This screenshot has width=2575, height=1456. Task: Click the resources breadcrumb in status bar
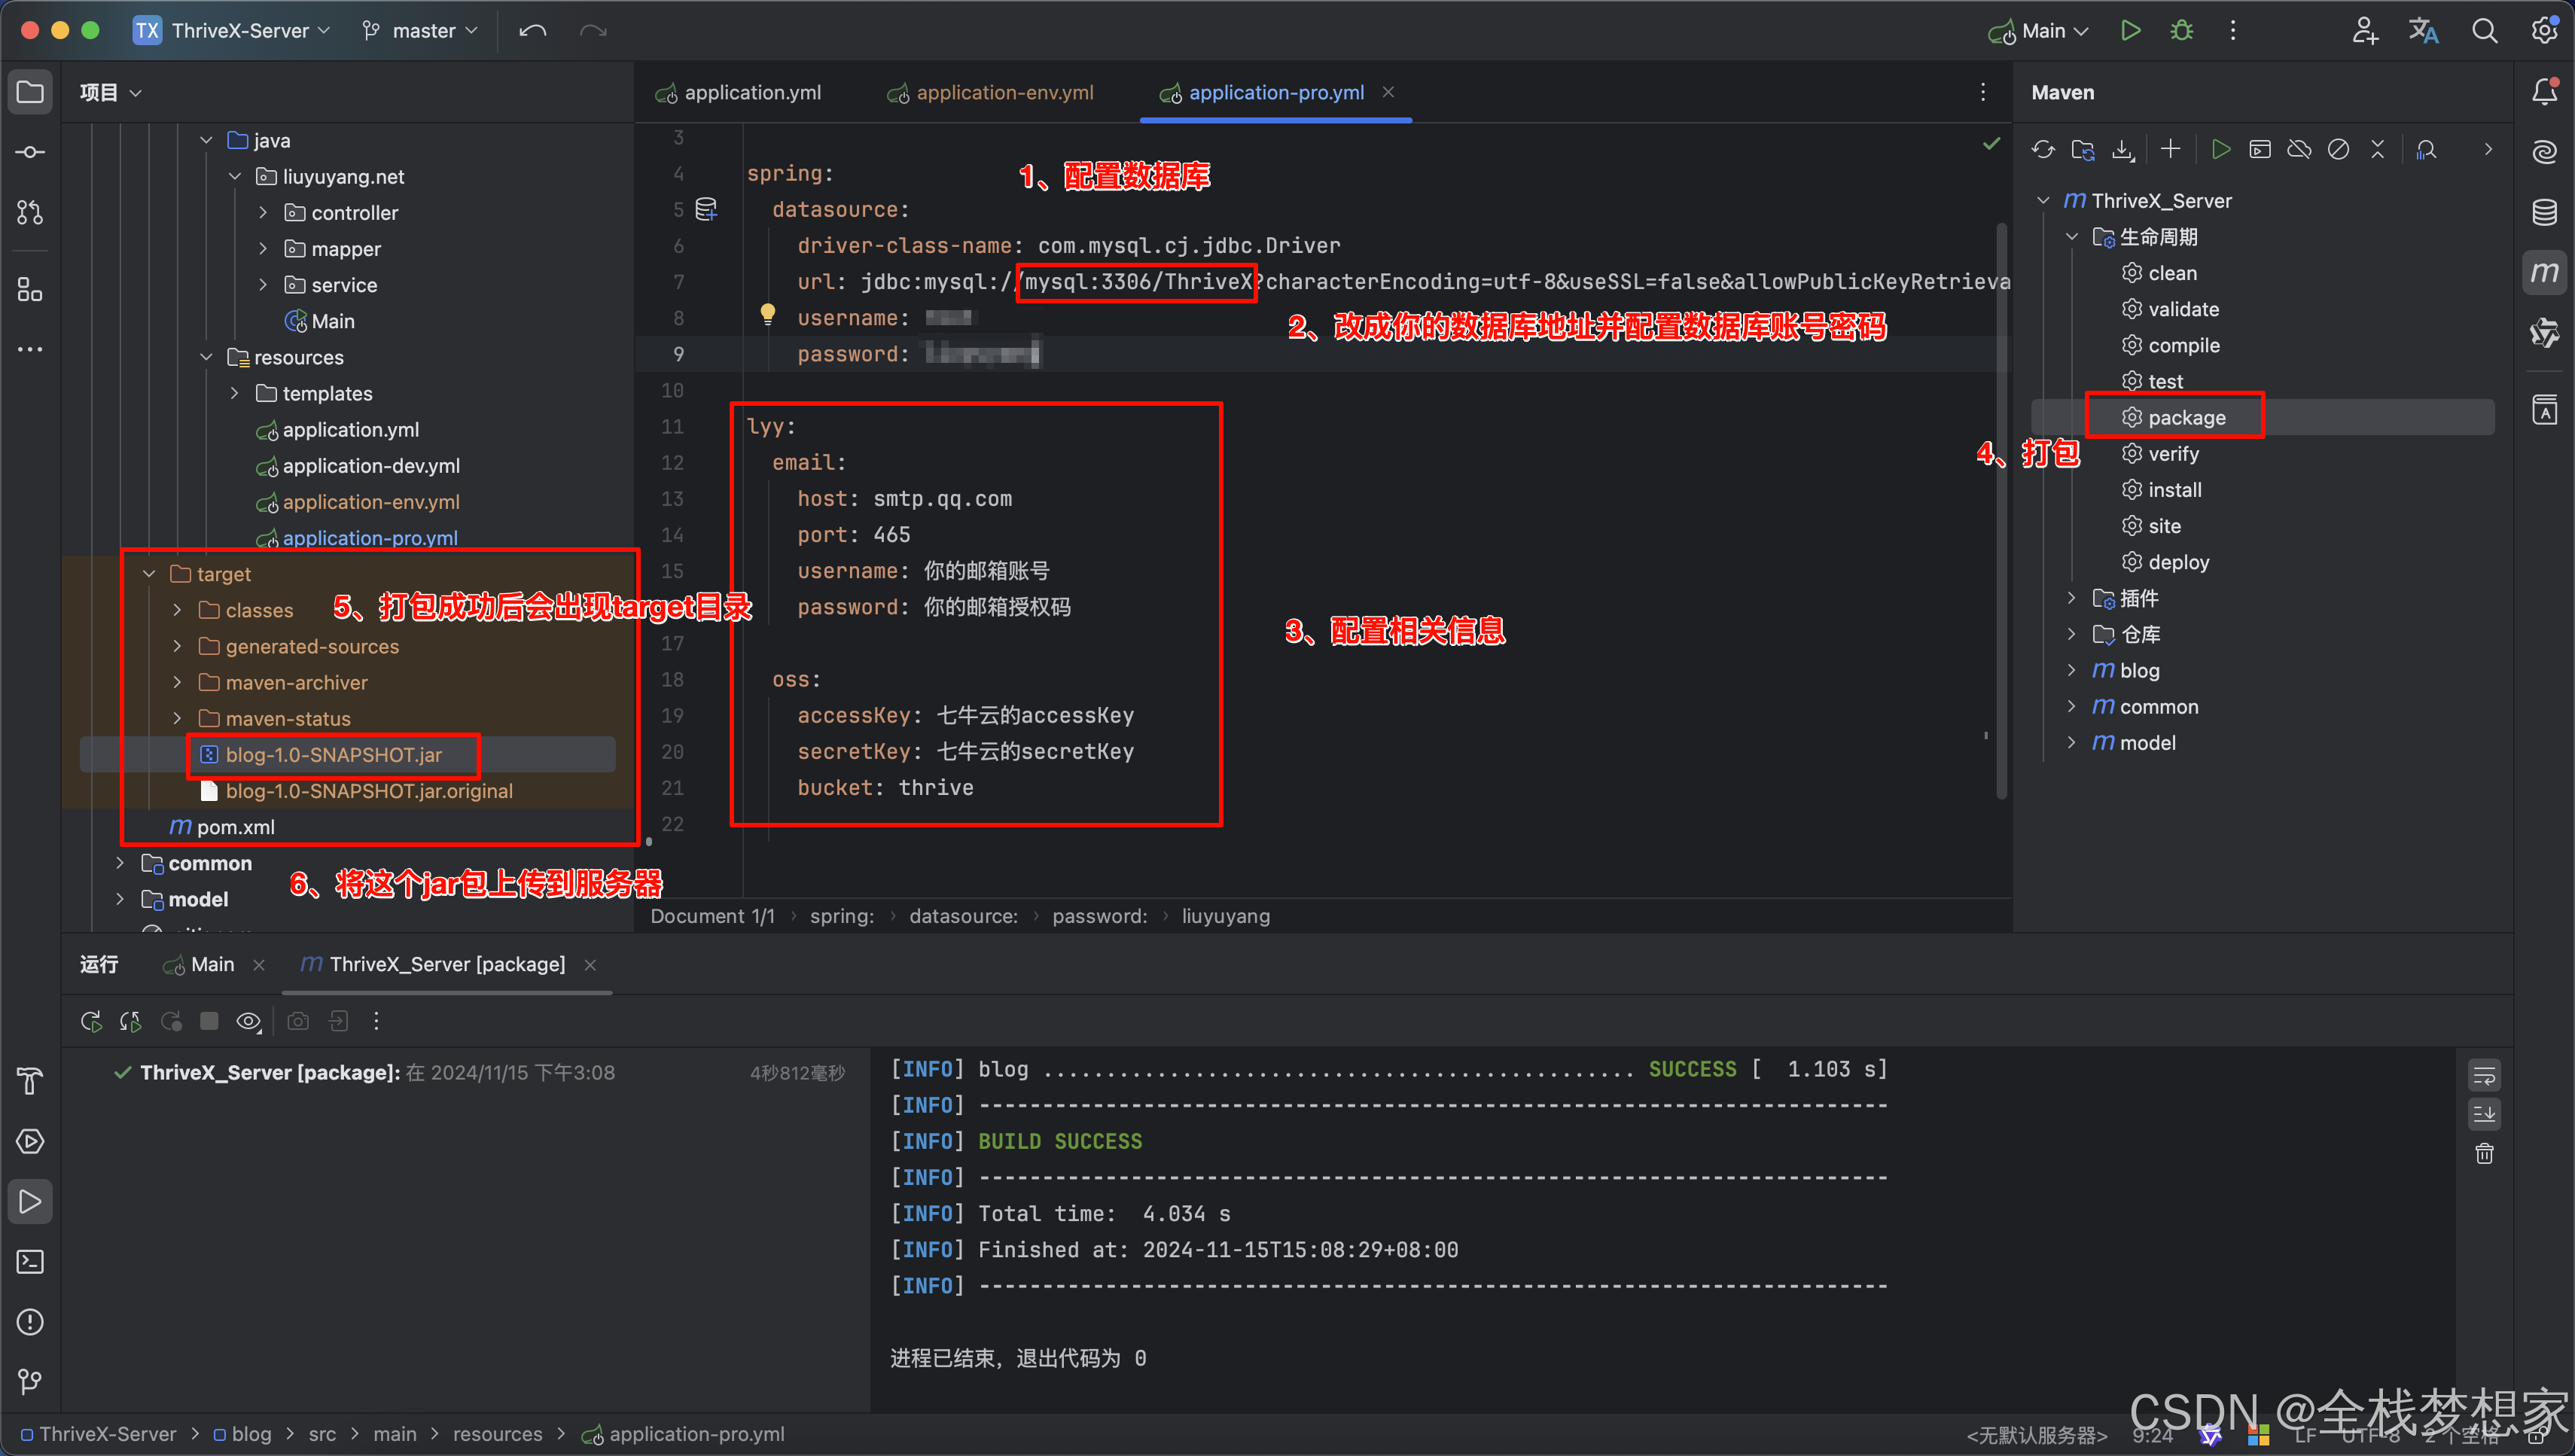[x=497, y=1434]
